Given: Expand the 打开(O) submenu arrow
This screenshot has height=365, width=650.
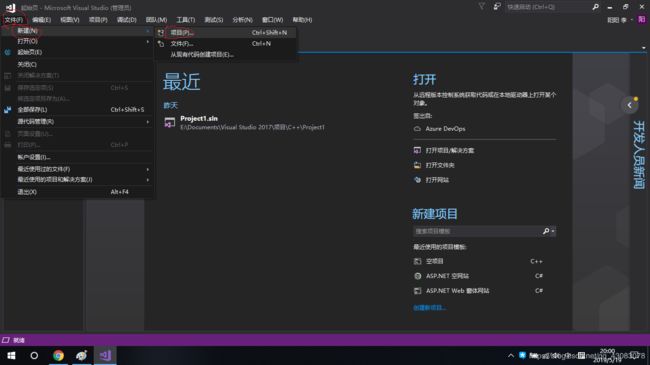Looking at the screenshot, I should (148, 41).
